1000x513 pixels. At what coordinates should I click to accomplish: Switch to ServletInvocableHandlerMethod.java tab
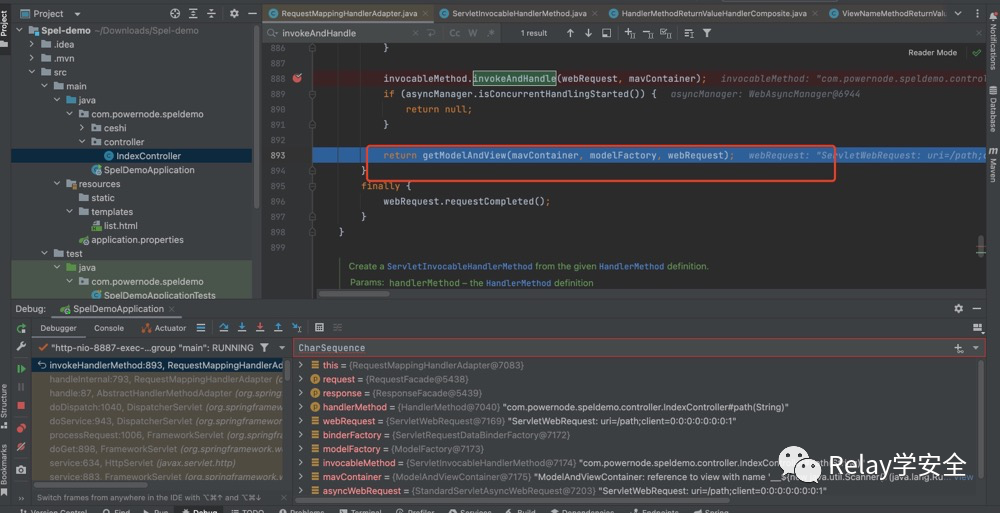tap(518, 13)
